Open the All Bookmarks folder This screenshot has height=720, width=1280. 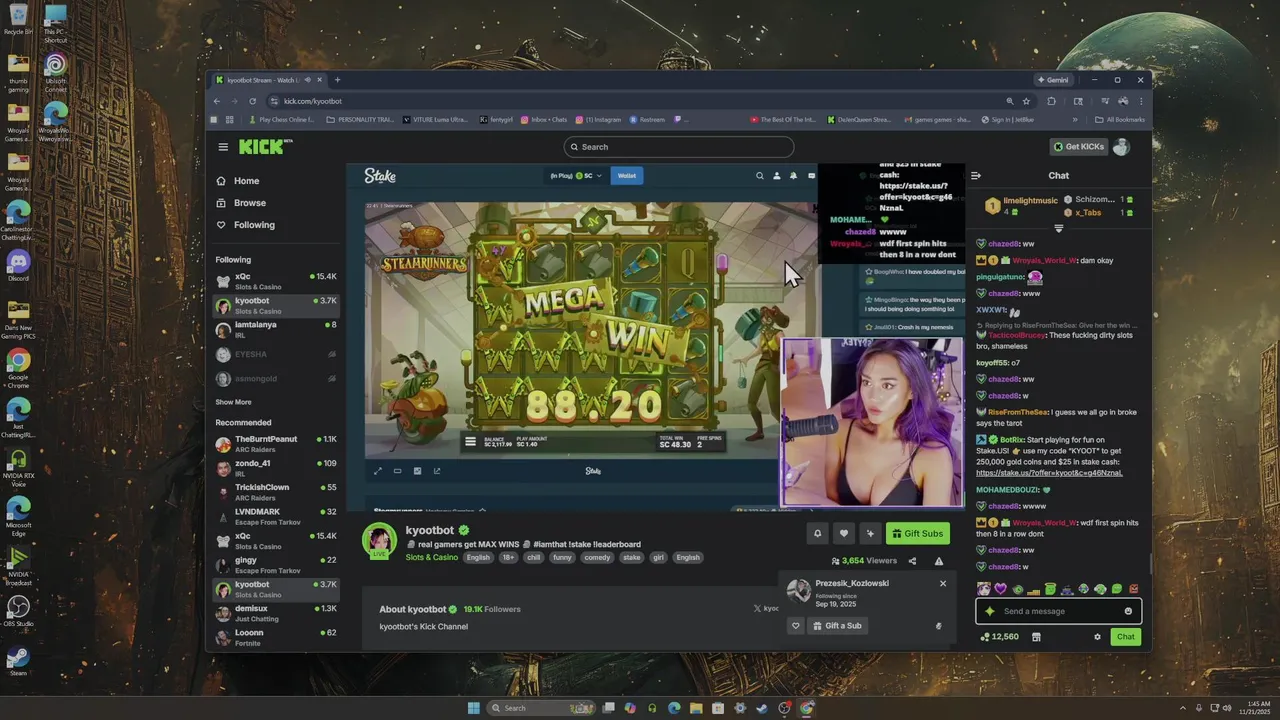[1120, 120]
